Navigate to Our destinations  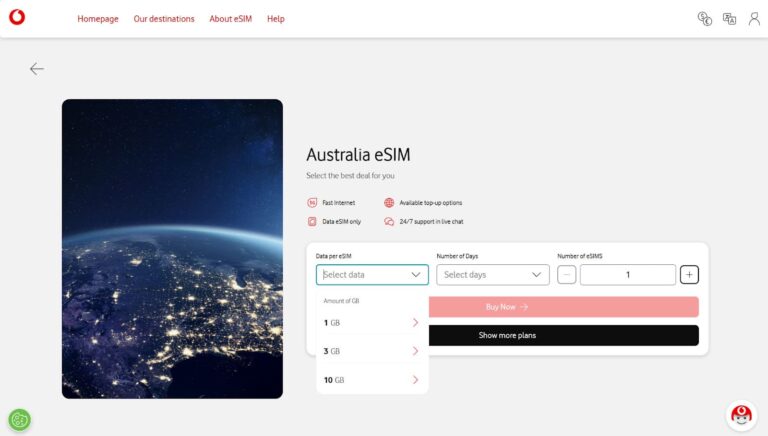tap(164, 19)
